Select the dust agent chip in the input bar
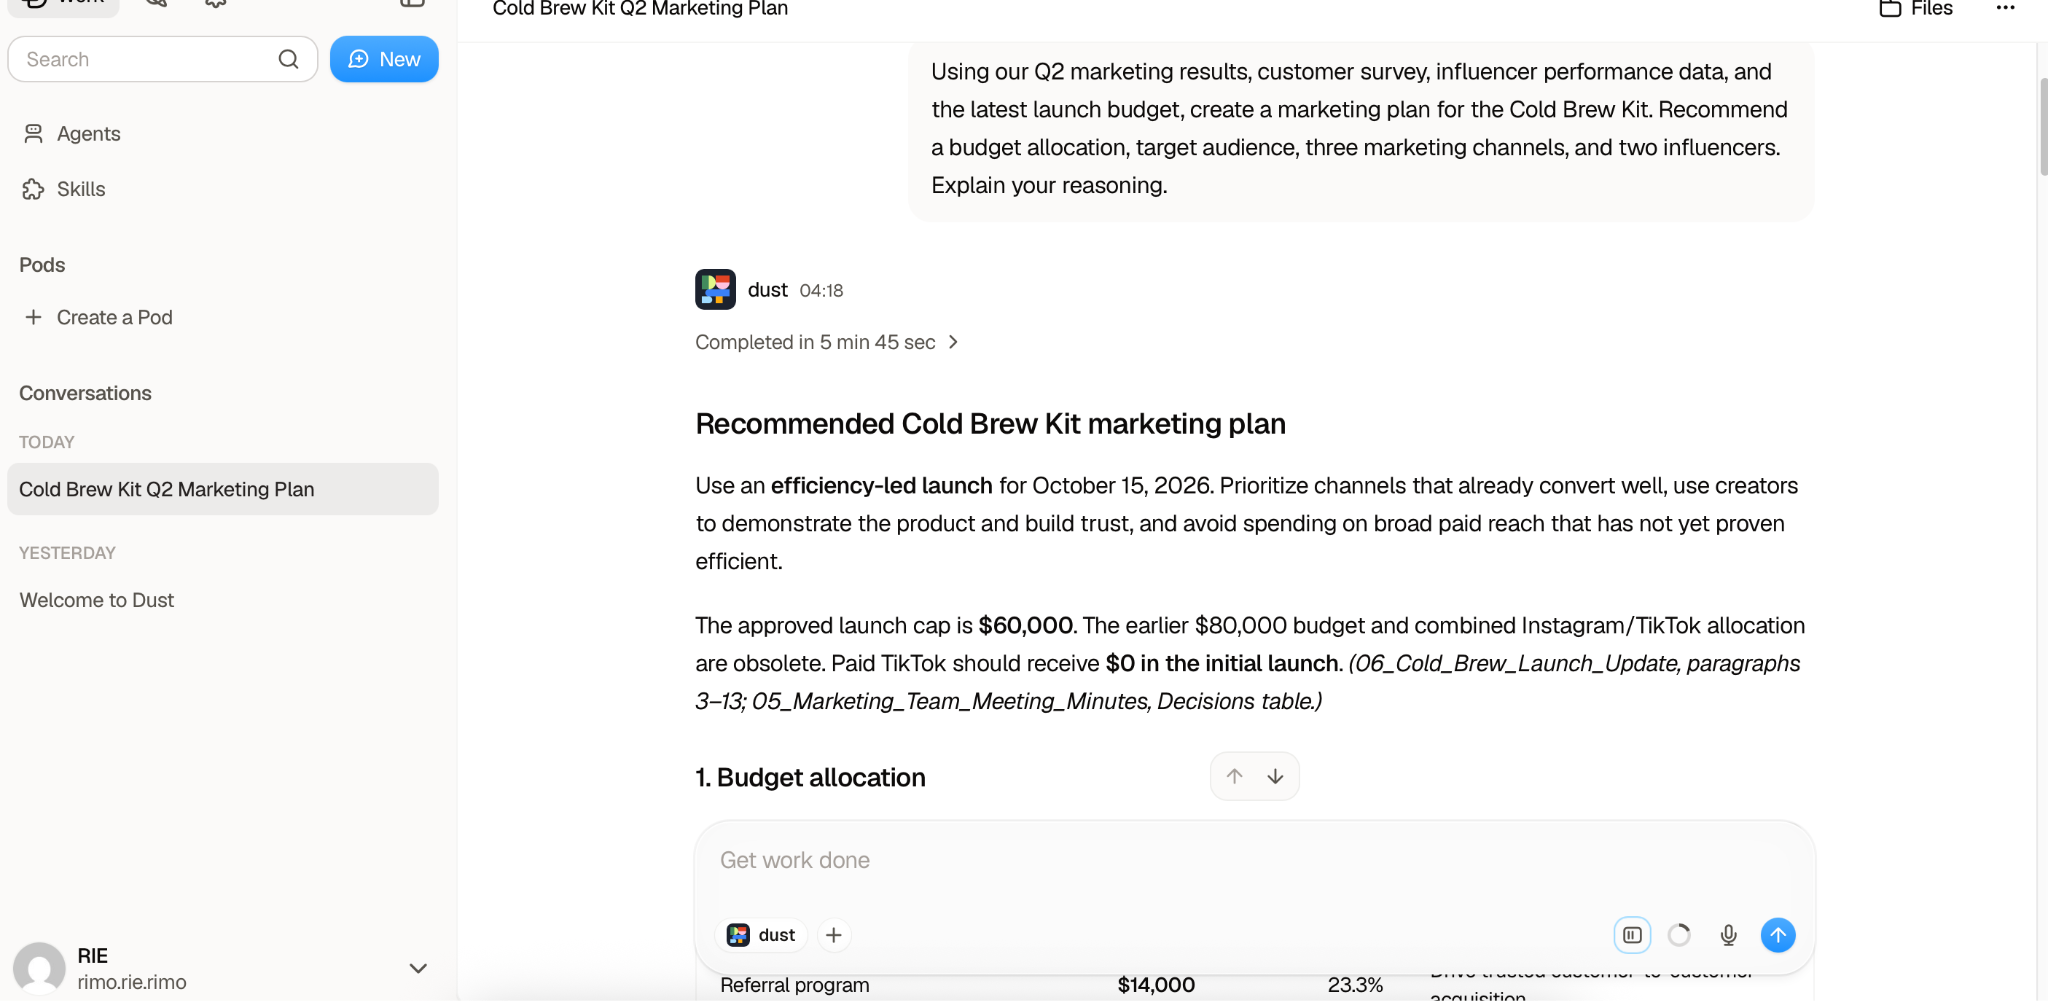The height and width of the screenshot is (1001, 2048). point(761,935)
